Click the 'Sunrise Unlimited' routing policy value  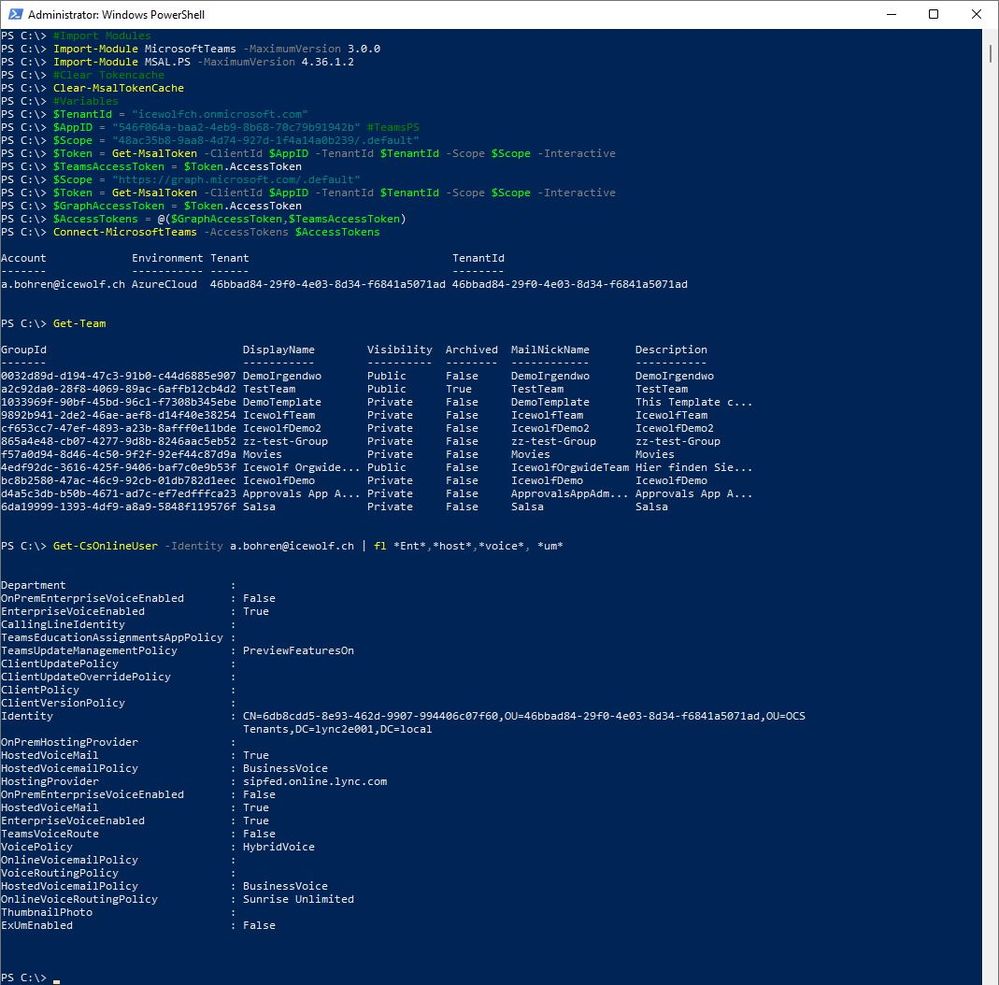click(x=298, y=900)
